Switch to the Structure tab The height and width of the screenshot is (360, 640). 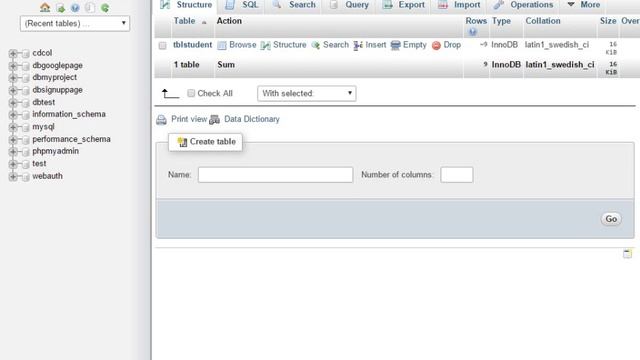coord(186,5)
